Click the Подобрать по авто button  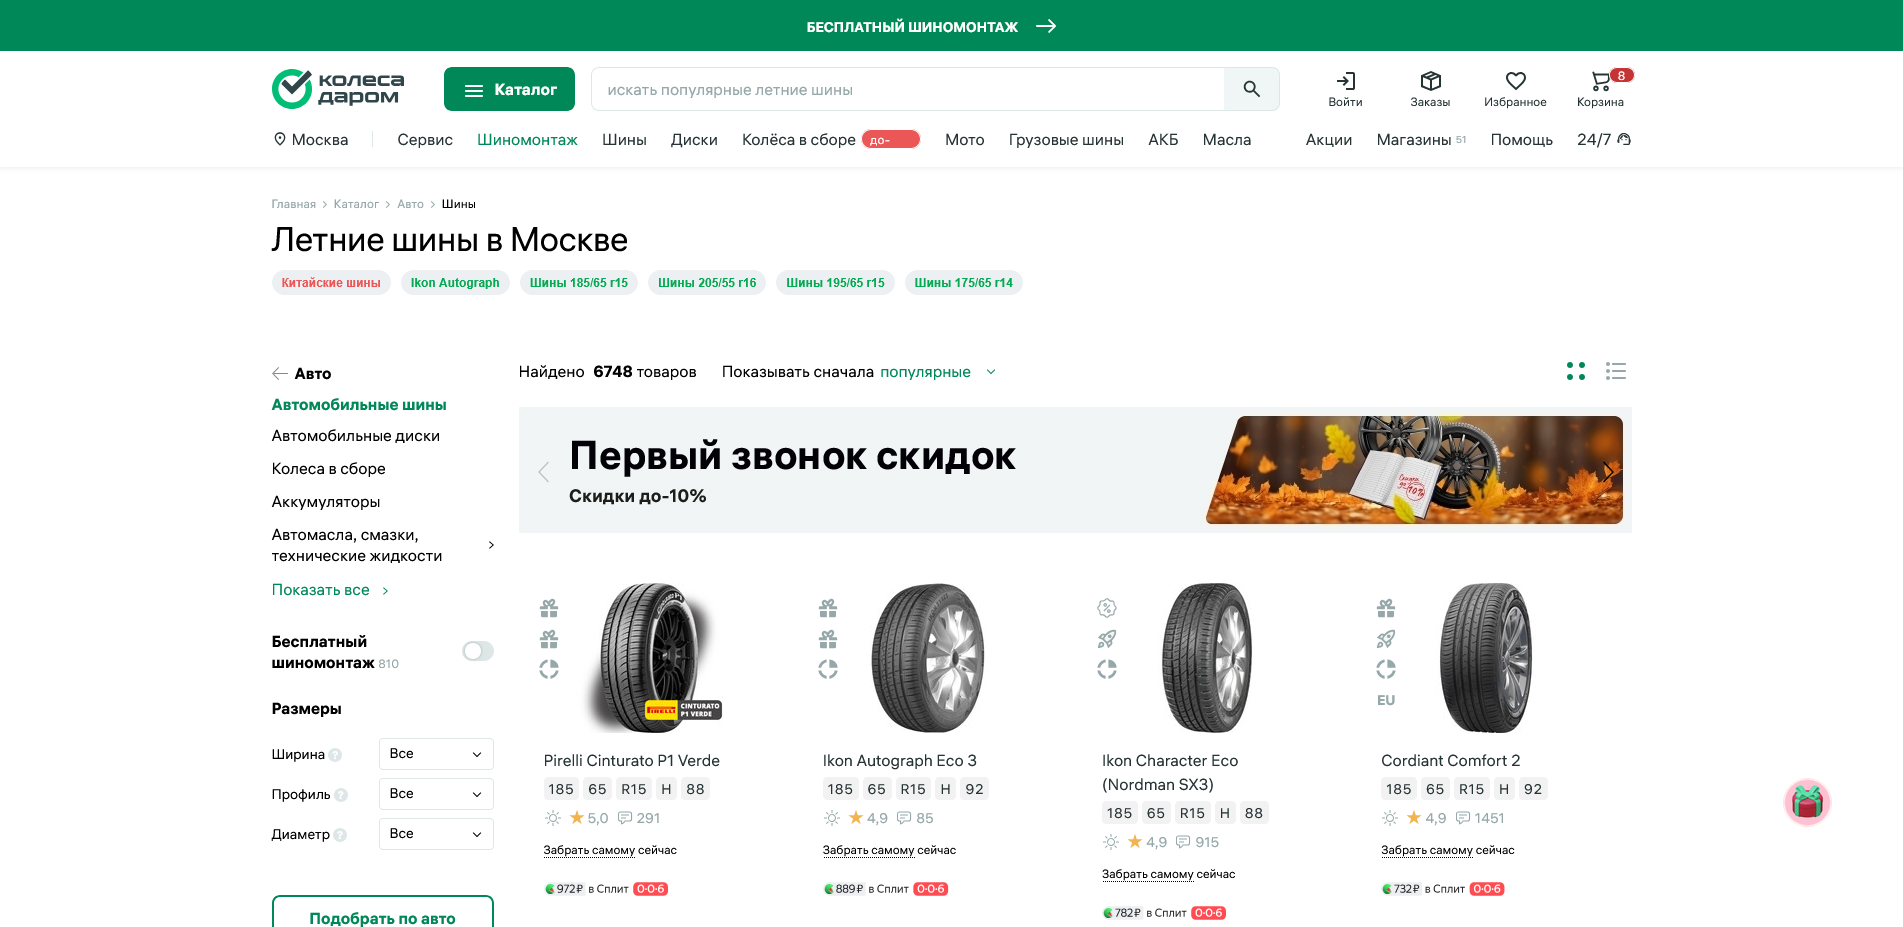point(382,918)
